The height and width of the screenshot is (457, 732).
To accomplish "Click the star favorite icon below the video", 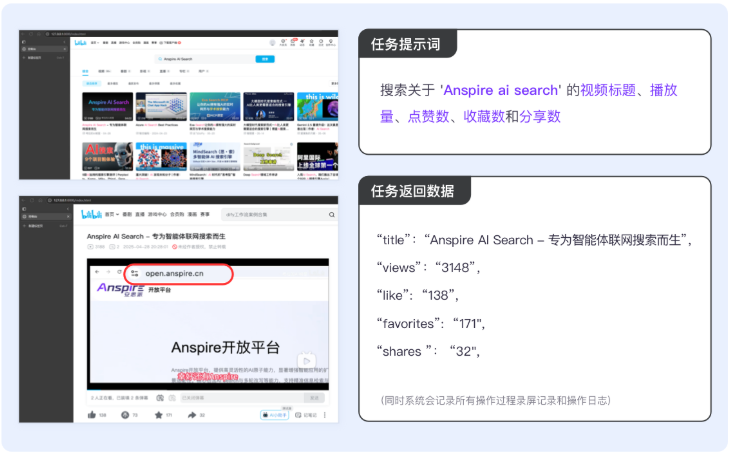I will (158, 413).
